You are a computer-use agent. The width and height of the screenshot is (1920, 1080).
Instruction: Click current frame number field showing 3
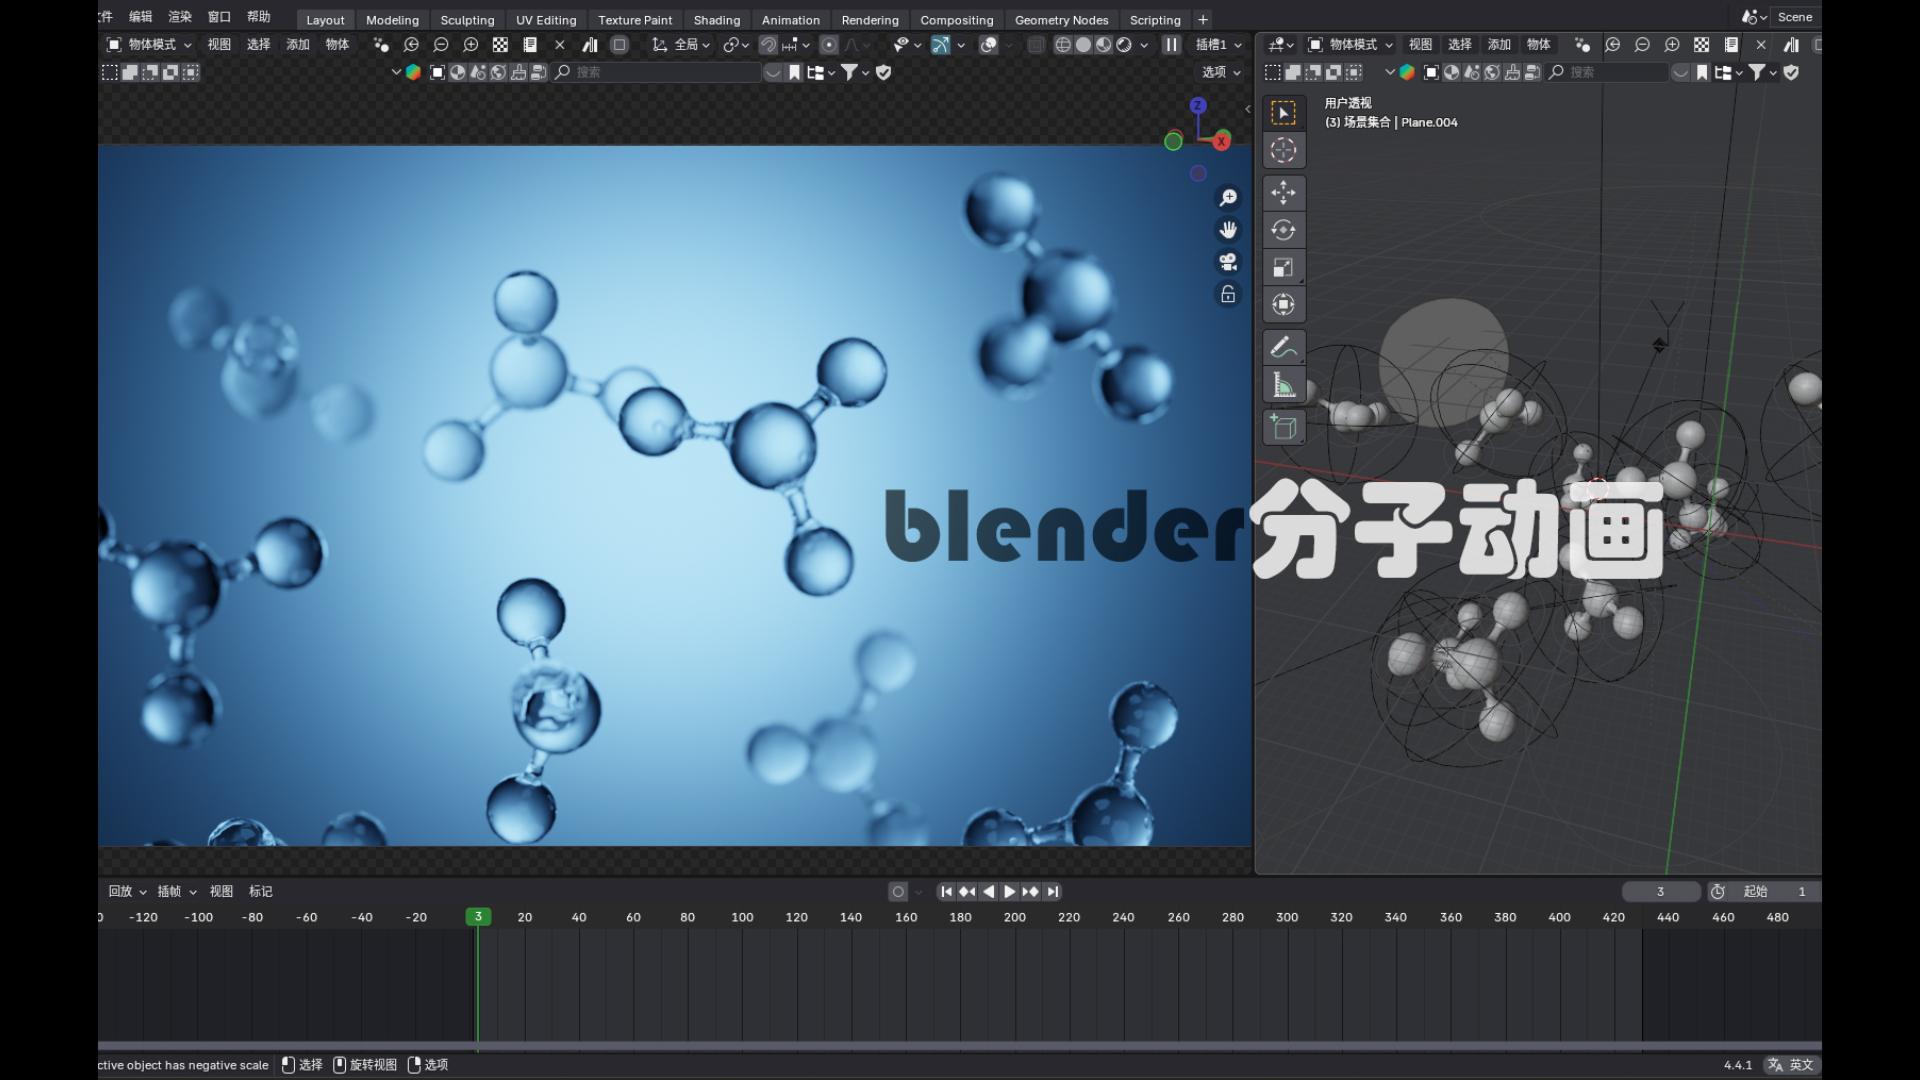coord(1661,891)
